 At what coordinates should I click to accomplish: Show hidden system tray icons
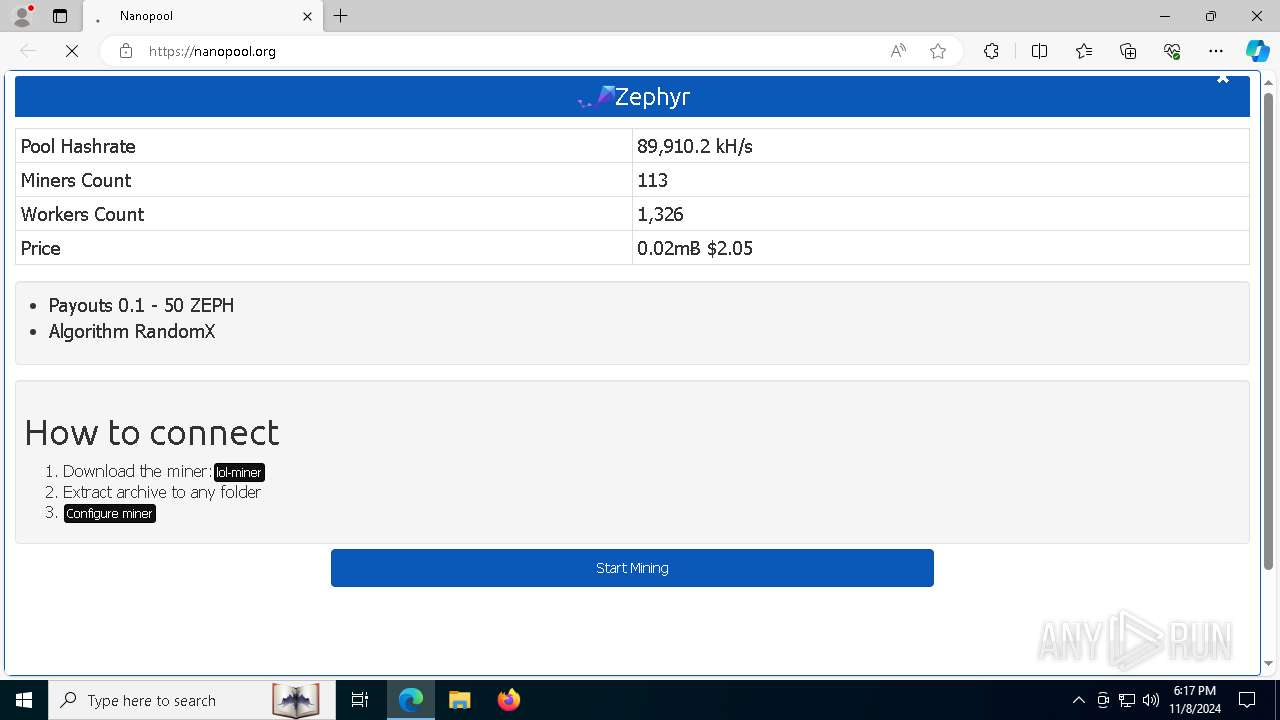pyautogui.click(x=1078, y=700)
